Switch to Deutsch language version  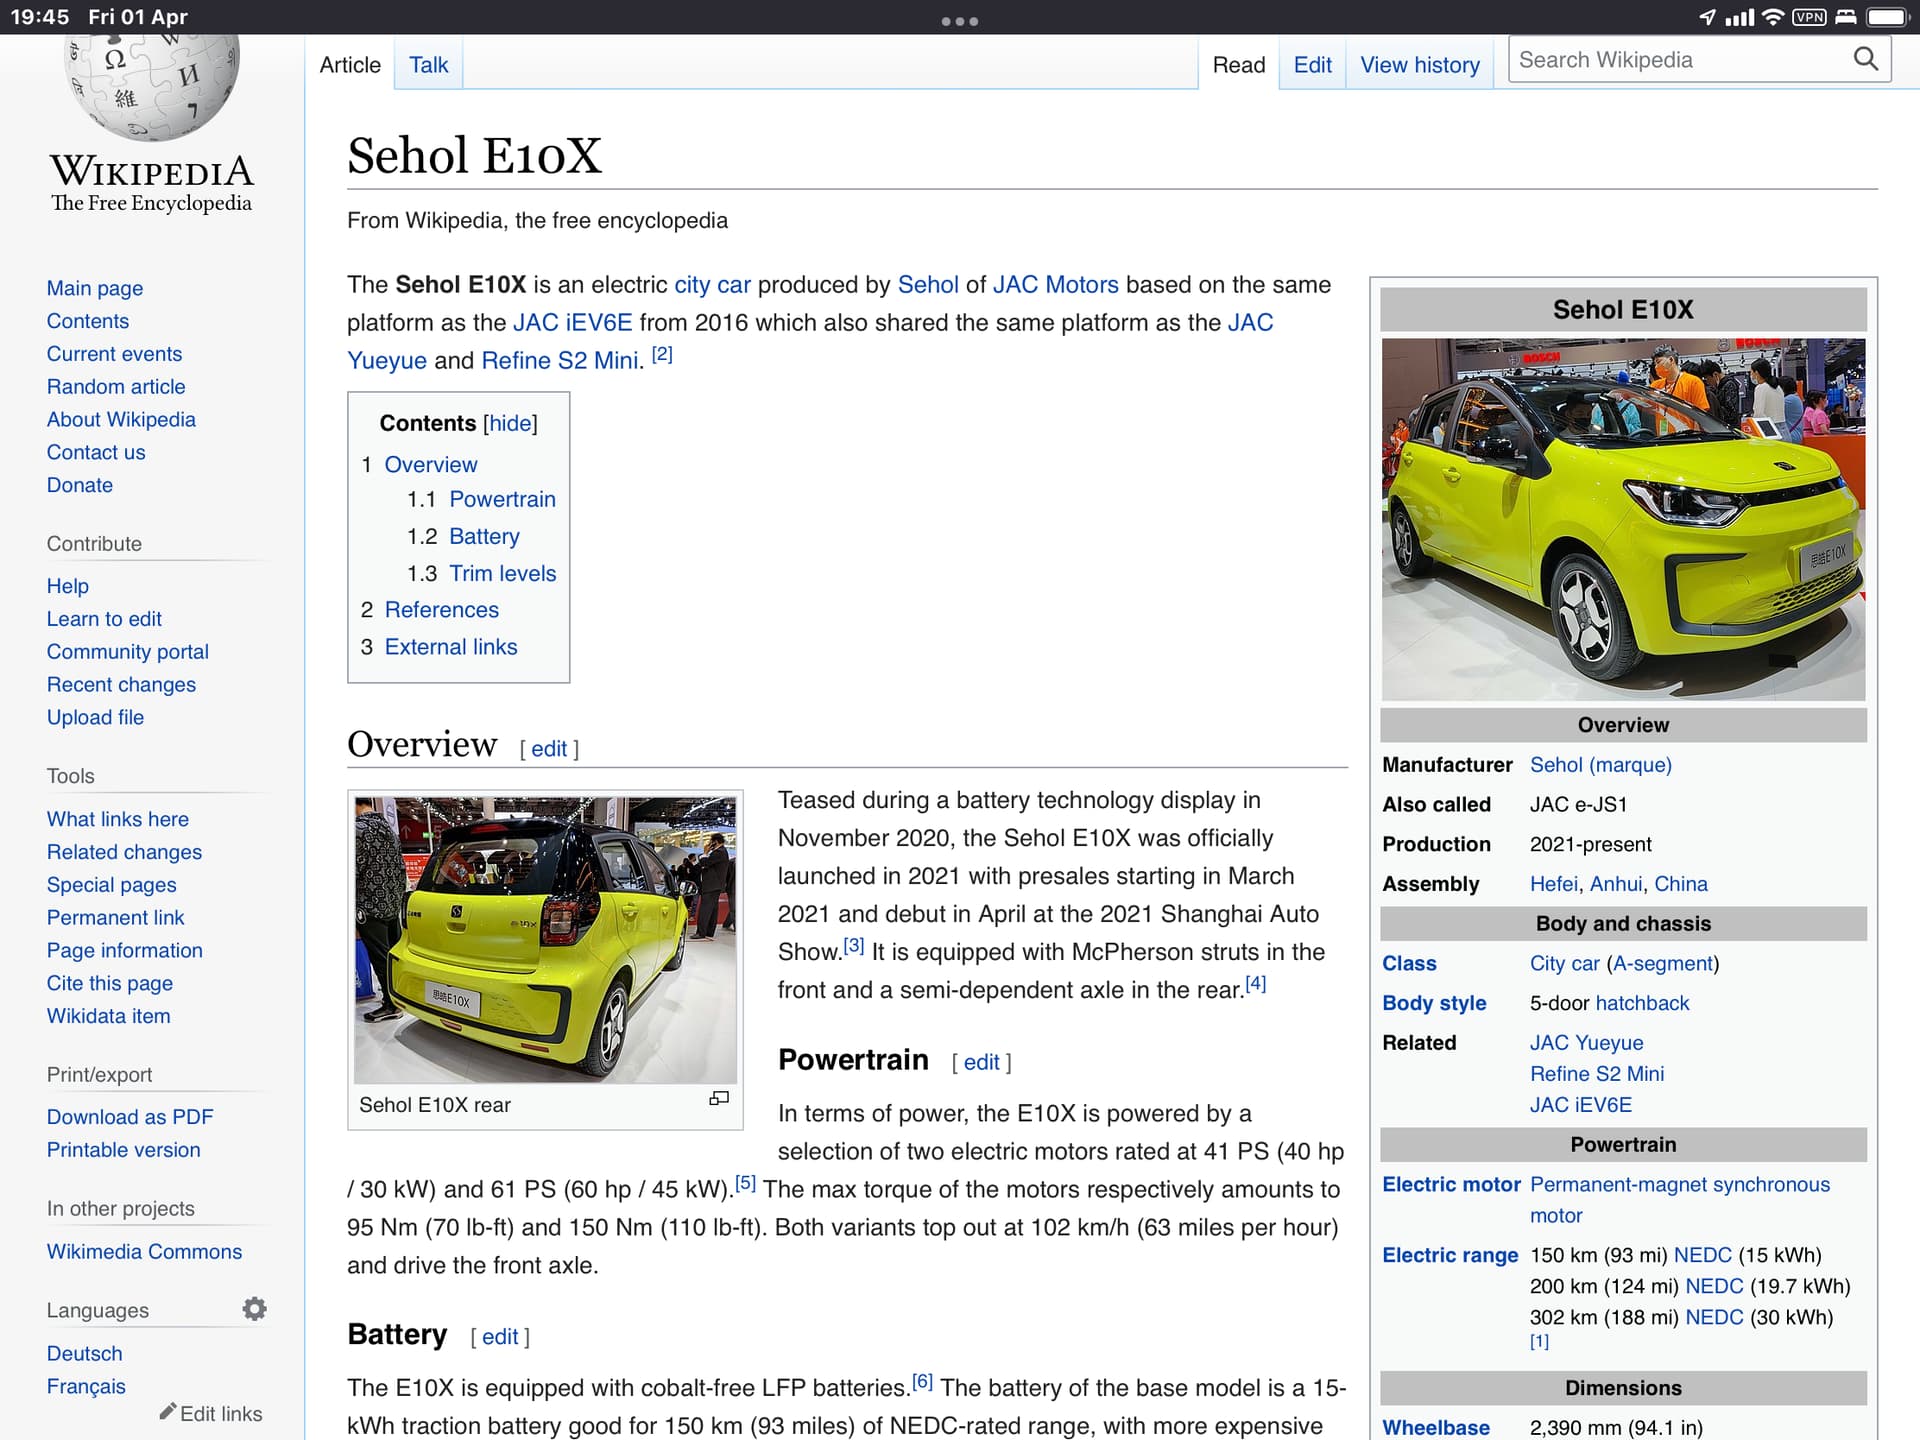click(x=84, y=1353)
